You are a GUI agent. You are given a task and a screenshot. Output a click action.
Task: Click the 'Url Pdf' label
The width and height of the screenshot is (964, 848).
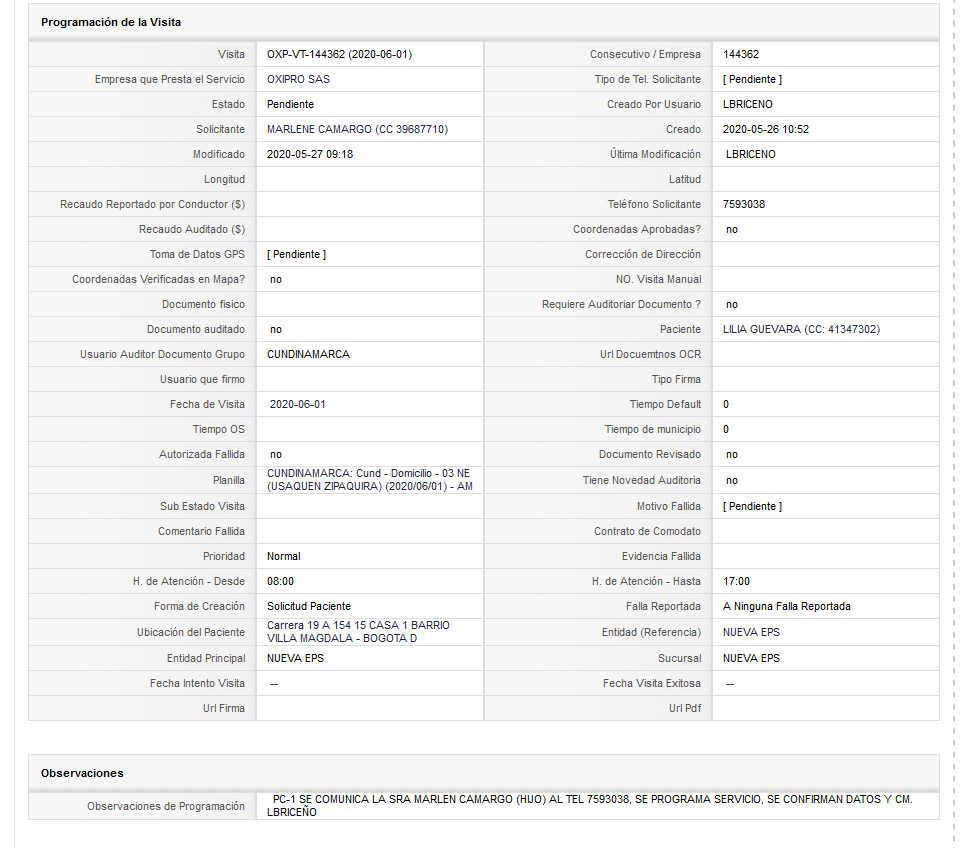point(685,708)
